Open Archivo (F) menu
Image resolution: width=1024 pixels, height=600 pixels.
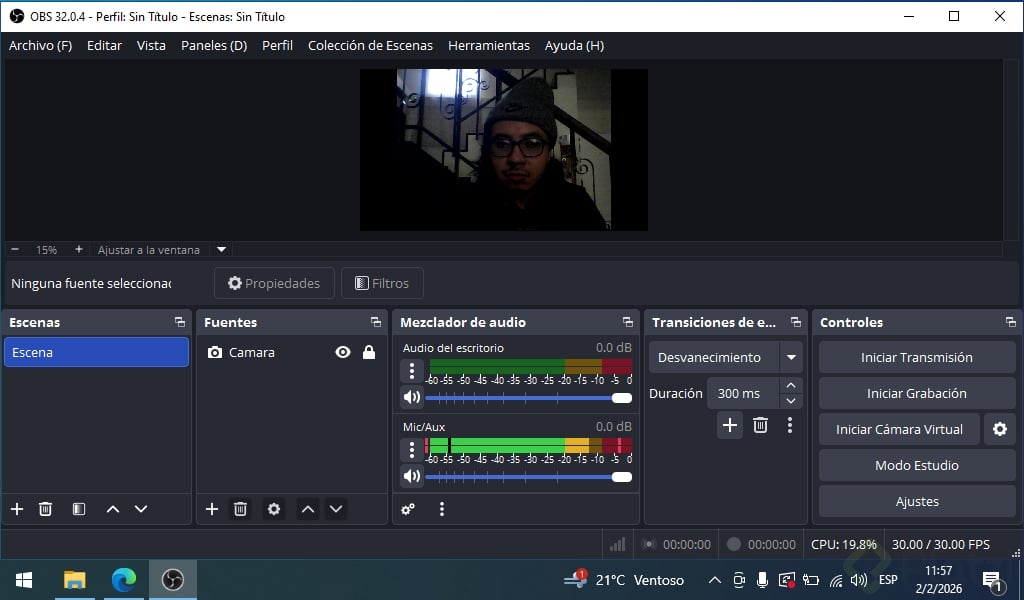point(40,46)
